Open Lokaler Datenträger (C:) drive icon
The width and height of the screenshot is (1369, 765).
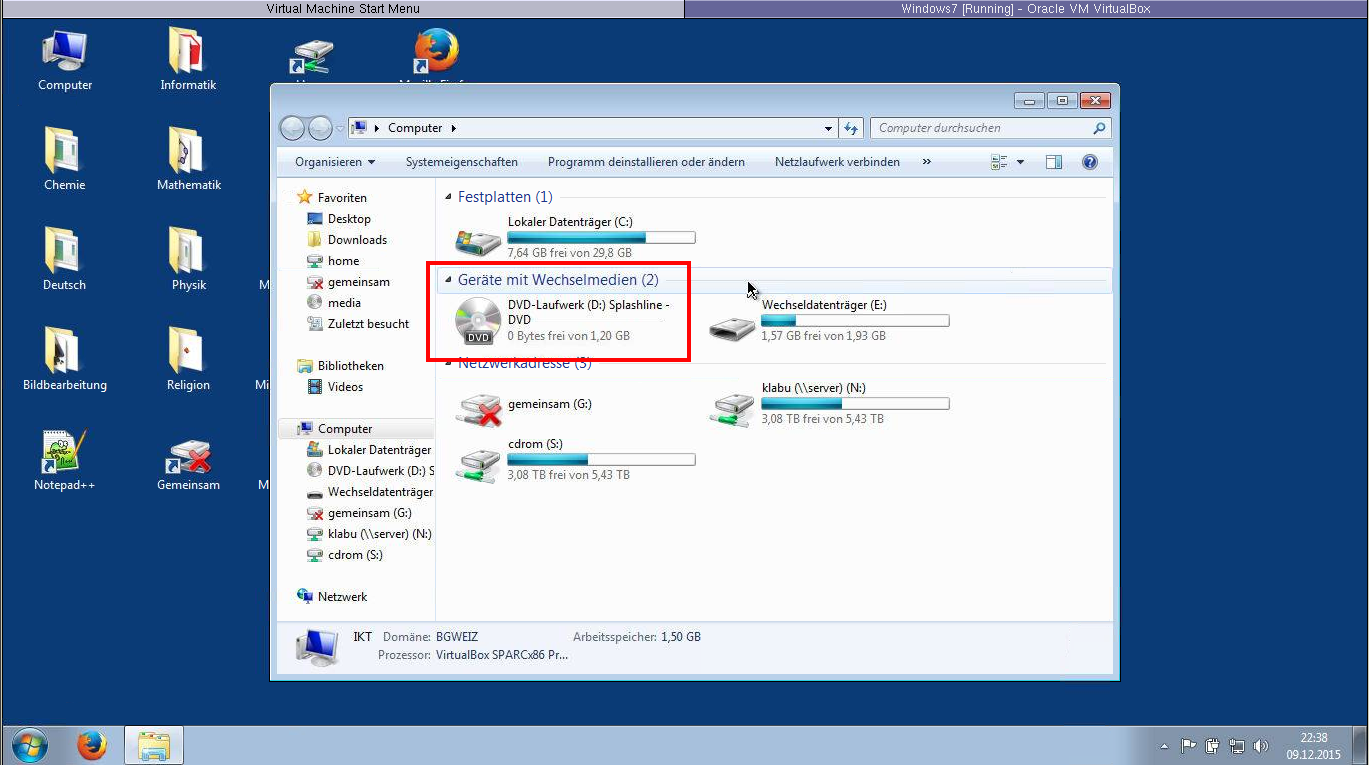click(x=478, y=238)
